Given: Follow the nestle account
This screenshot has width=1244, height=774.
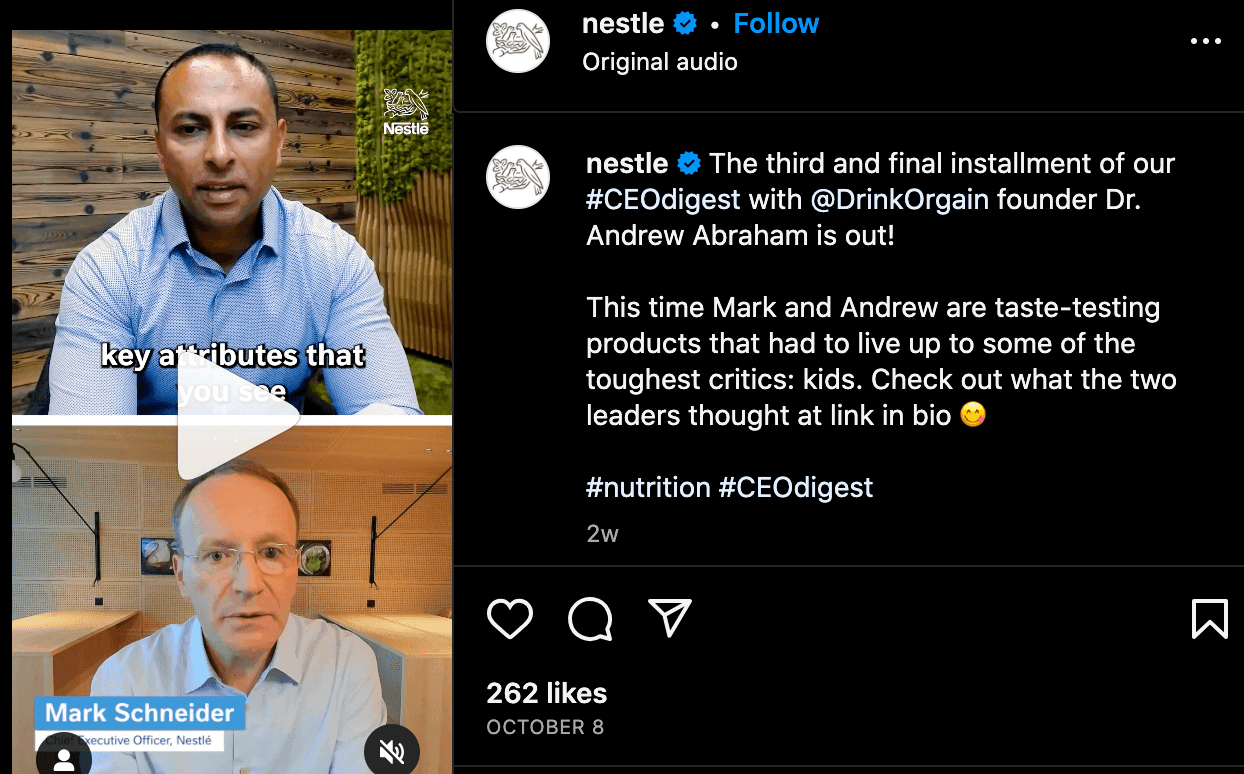Looking at the screenshot, I should tap(776, 24).
